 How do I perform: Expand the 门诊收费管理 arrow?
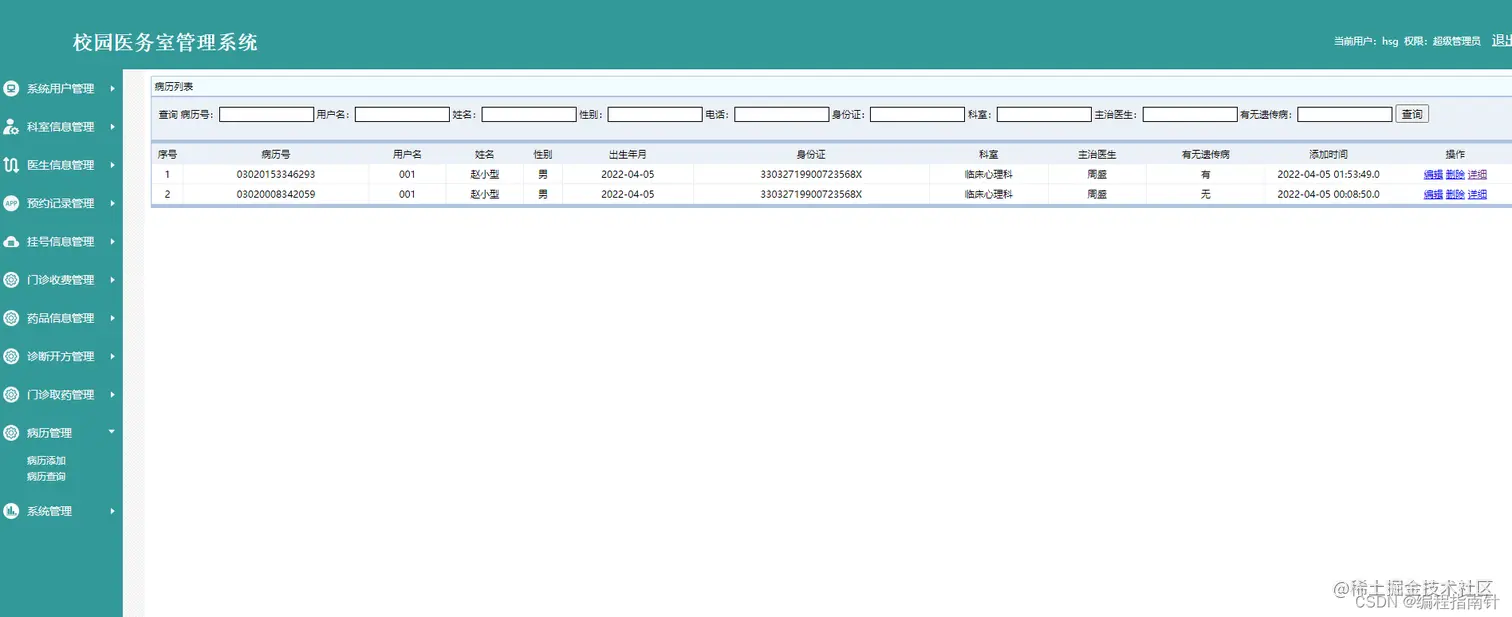tap(112, 280)
